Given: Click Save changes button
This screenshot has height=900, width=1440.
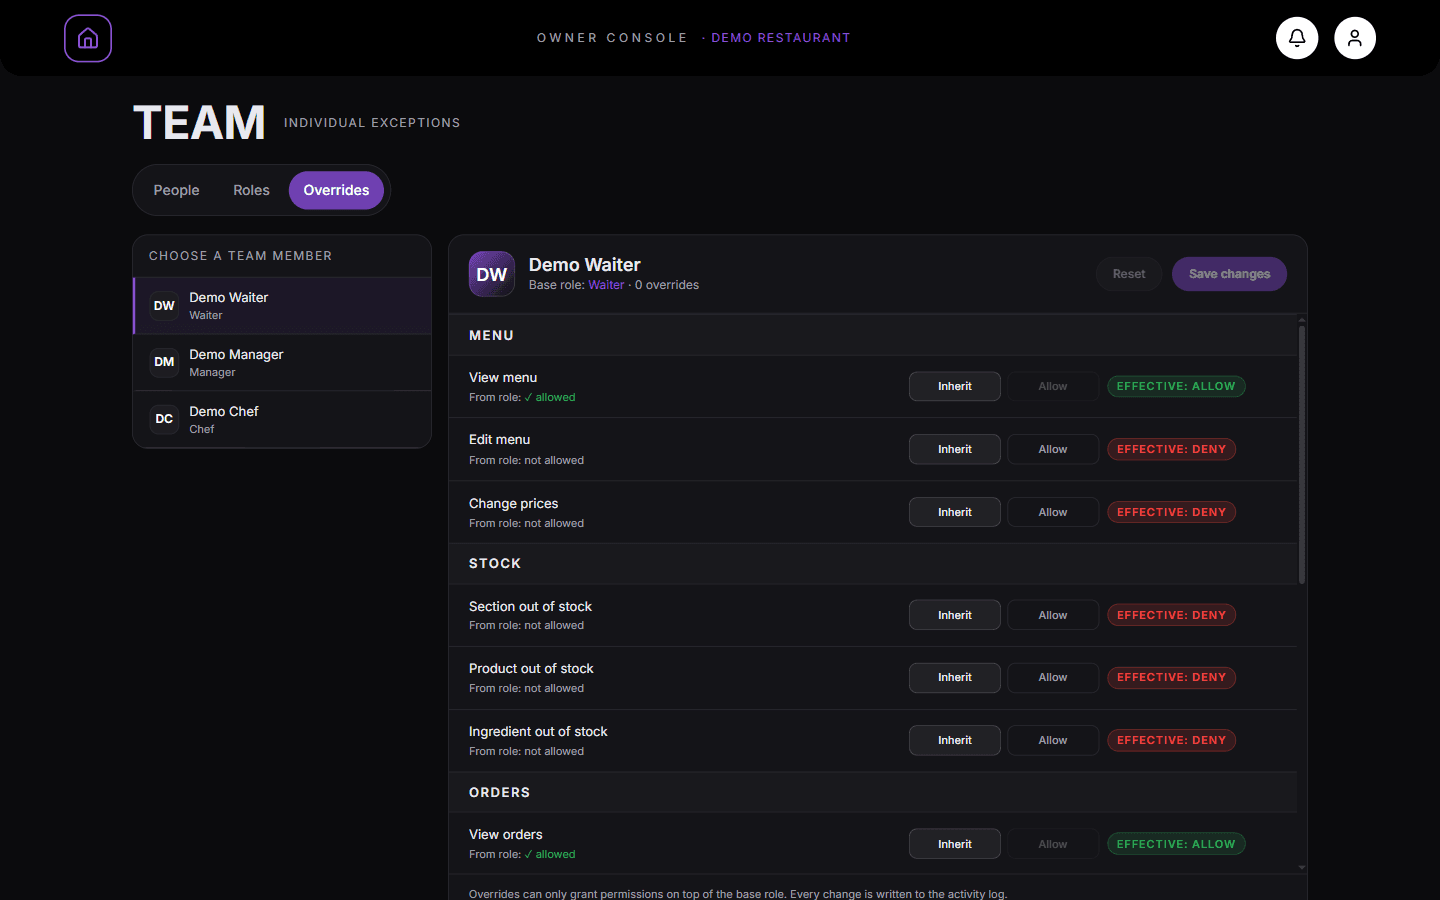Looking at the screenshot, I should [1229, 274].
